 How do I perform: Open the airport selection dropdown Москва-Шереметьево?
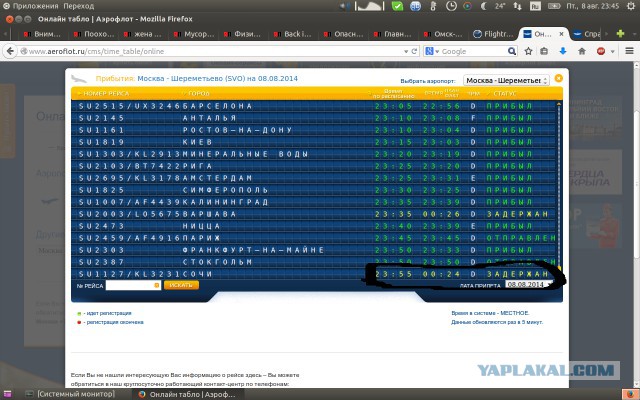point(506,80)
